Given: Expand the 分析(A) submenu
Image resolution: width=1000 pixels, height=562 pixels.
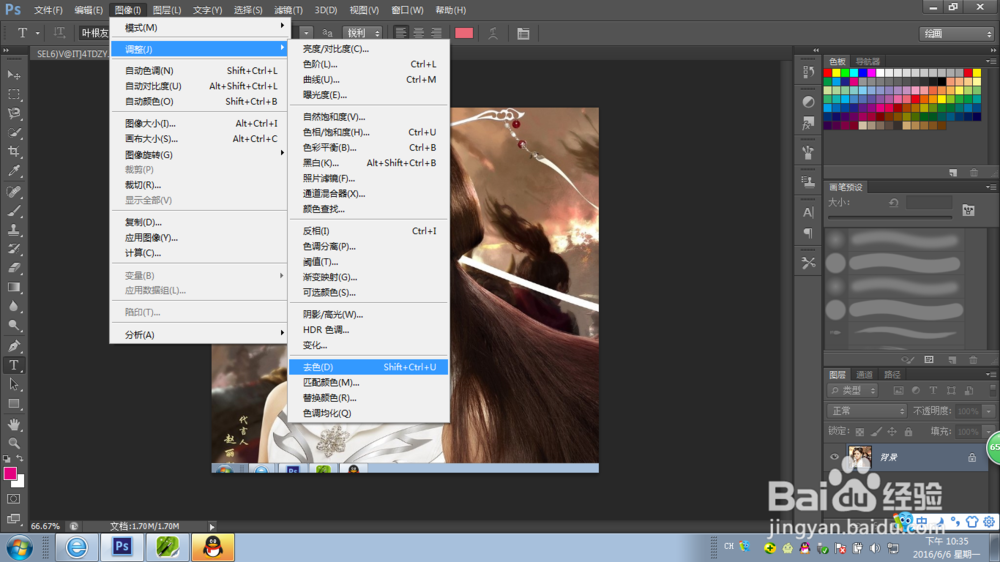Looking at the screenshot, I should point(200,334).
